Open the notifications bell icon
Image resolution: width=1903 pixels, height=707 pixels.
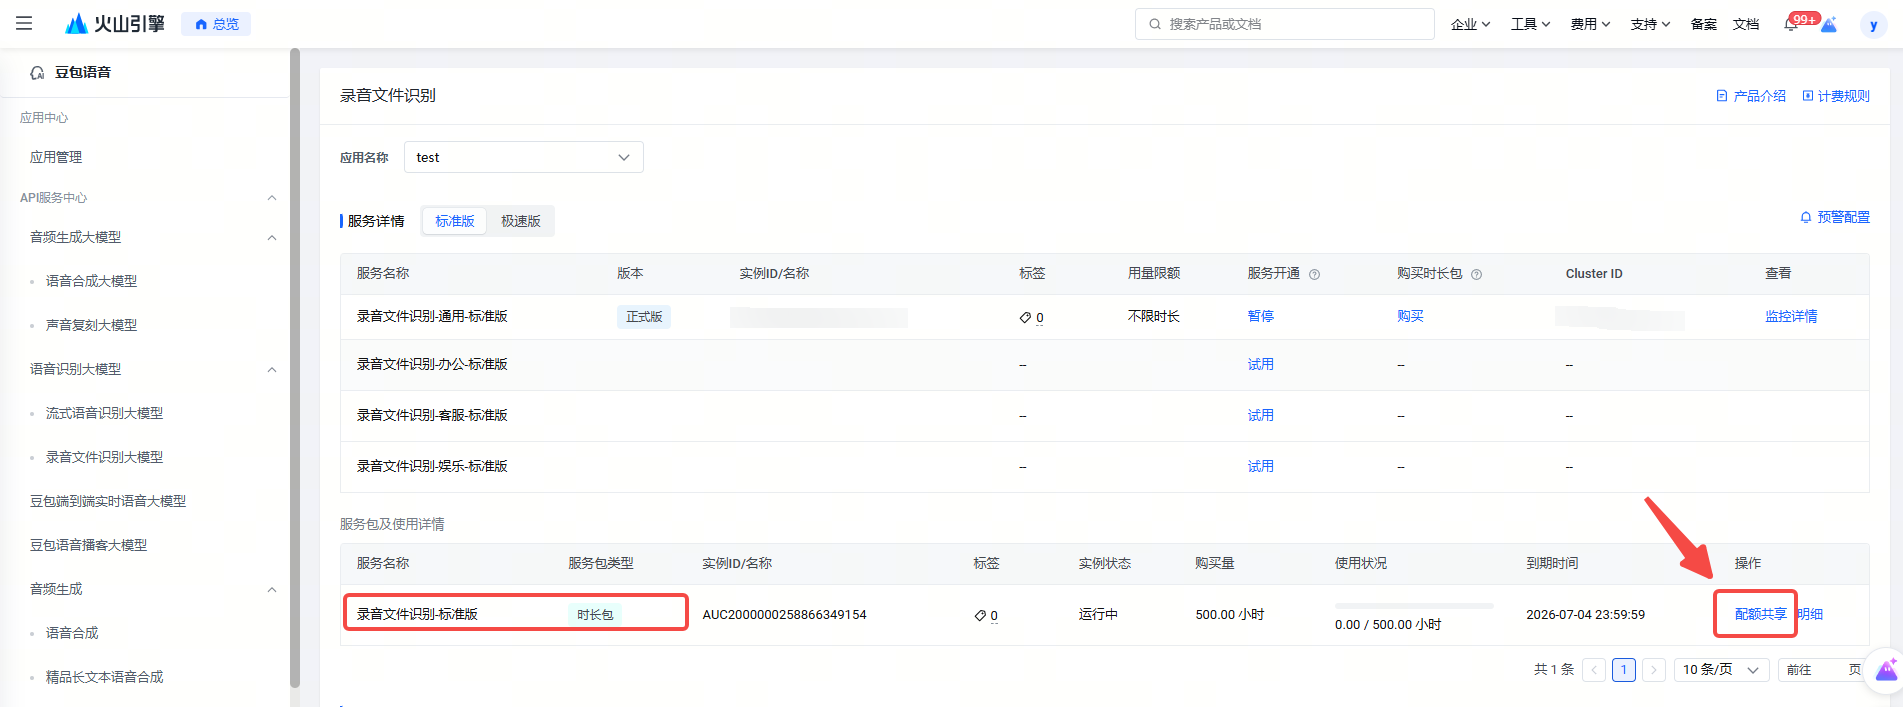pos(1791,24)
